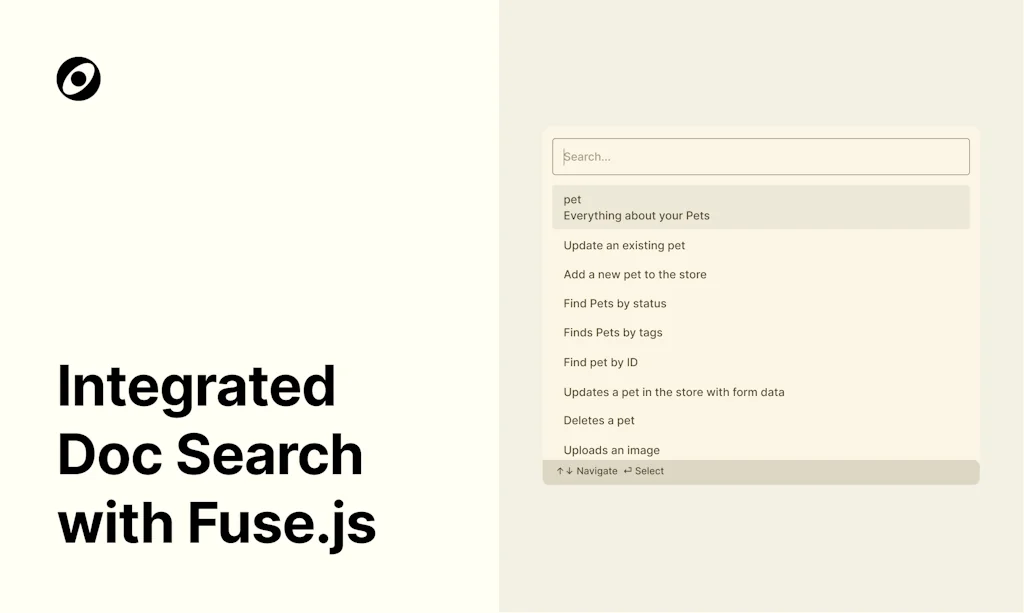Click the Navigate hint label

click(597, 471)
